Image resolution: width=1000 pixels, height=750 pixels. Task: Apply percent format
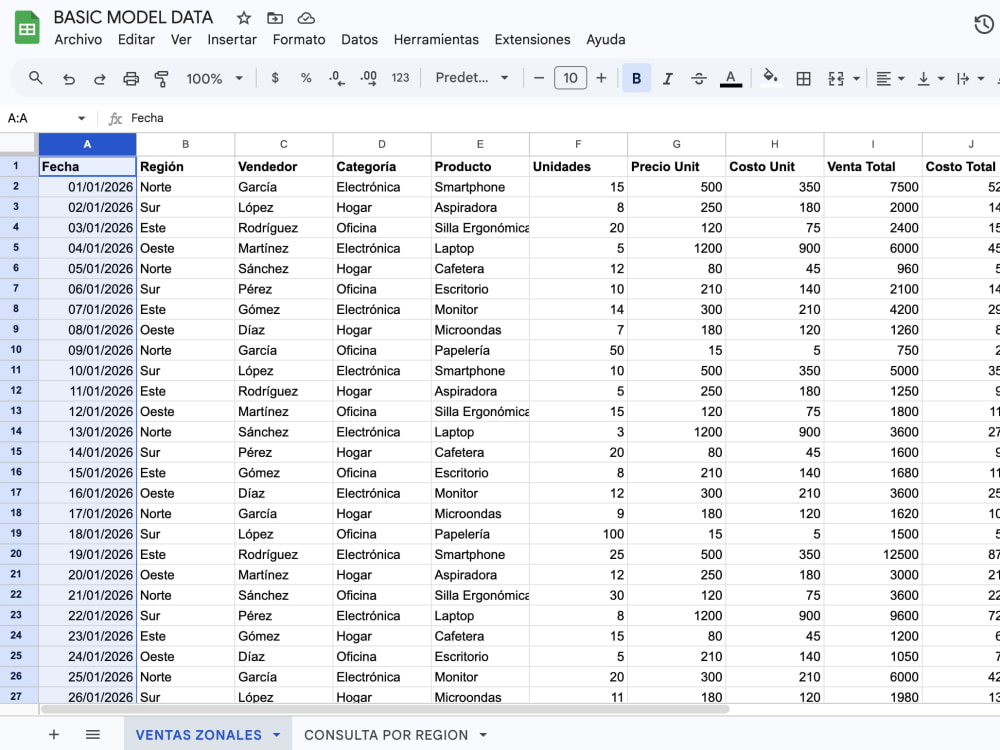pos(306,78)
